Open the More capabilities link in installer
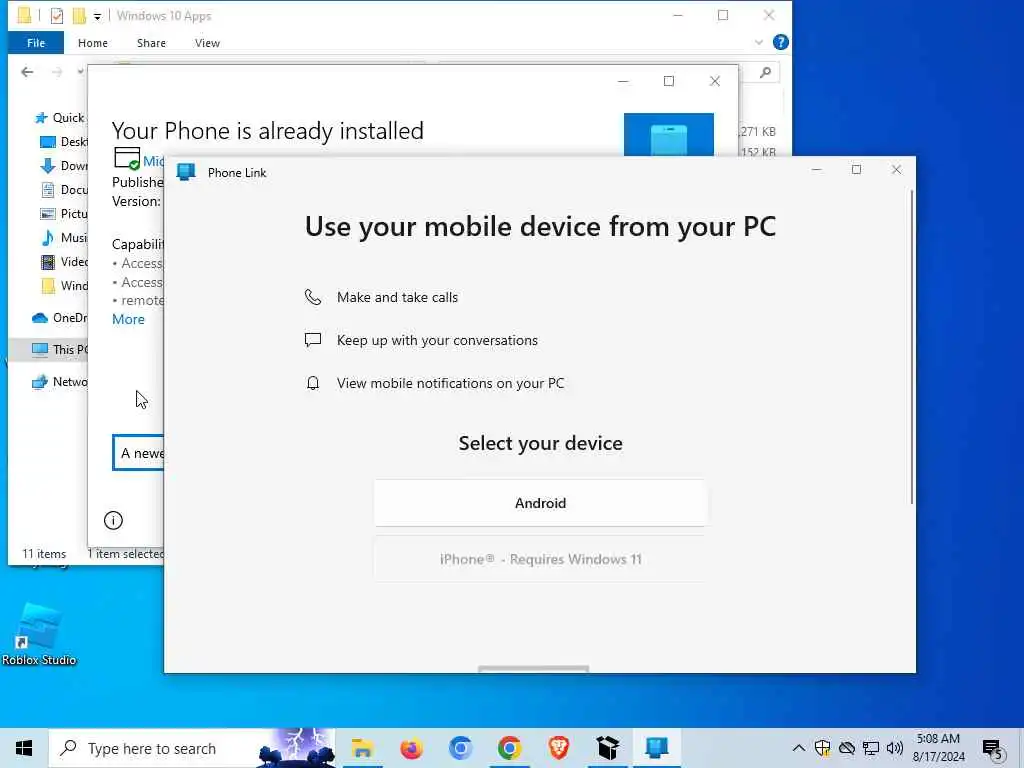The image size is (1024, 768). click(x=128, y=319)
